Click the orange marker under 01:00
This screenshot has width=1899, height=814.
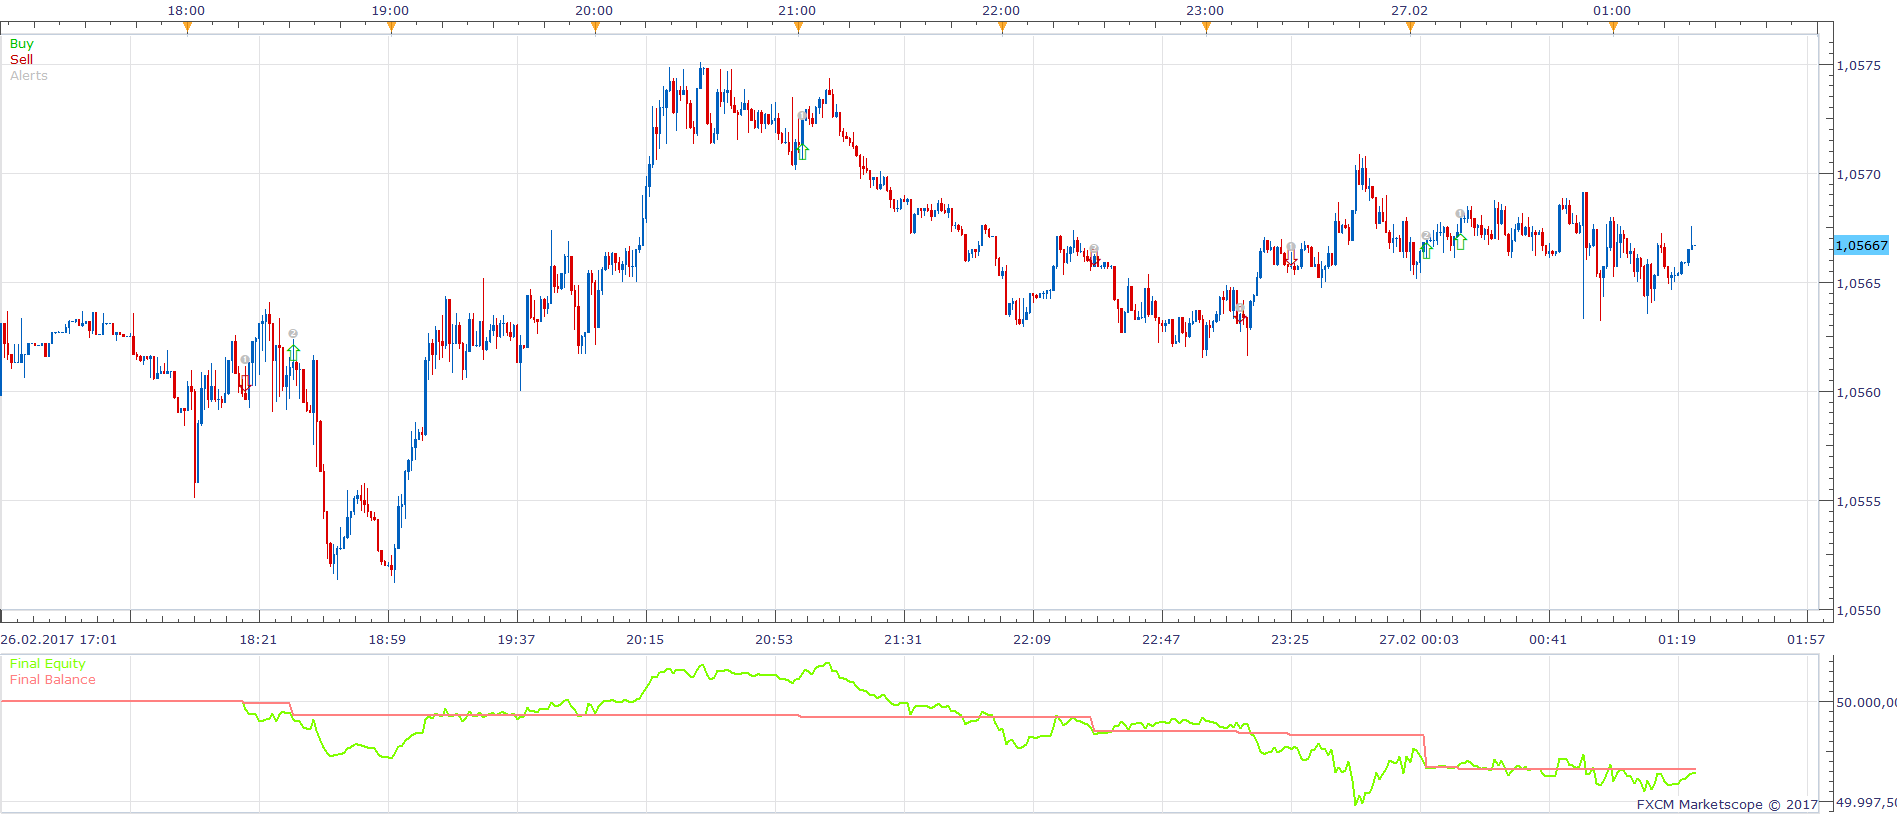(x=1613, y=27)
